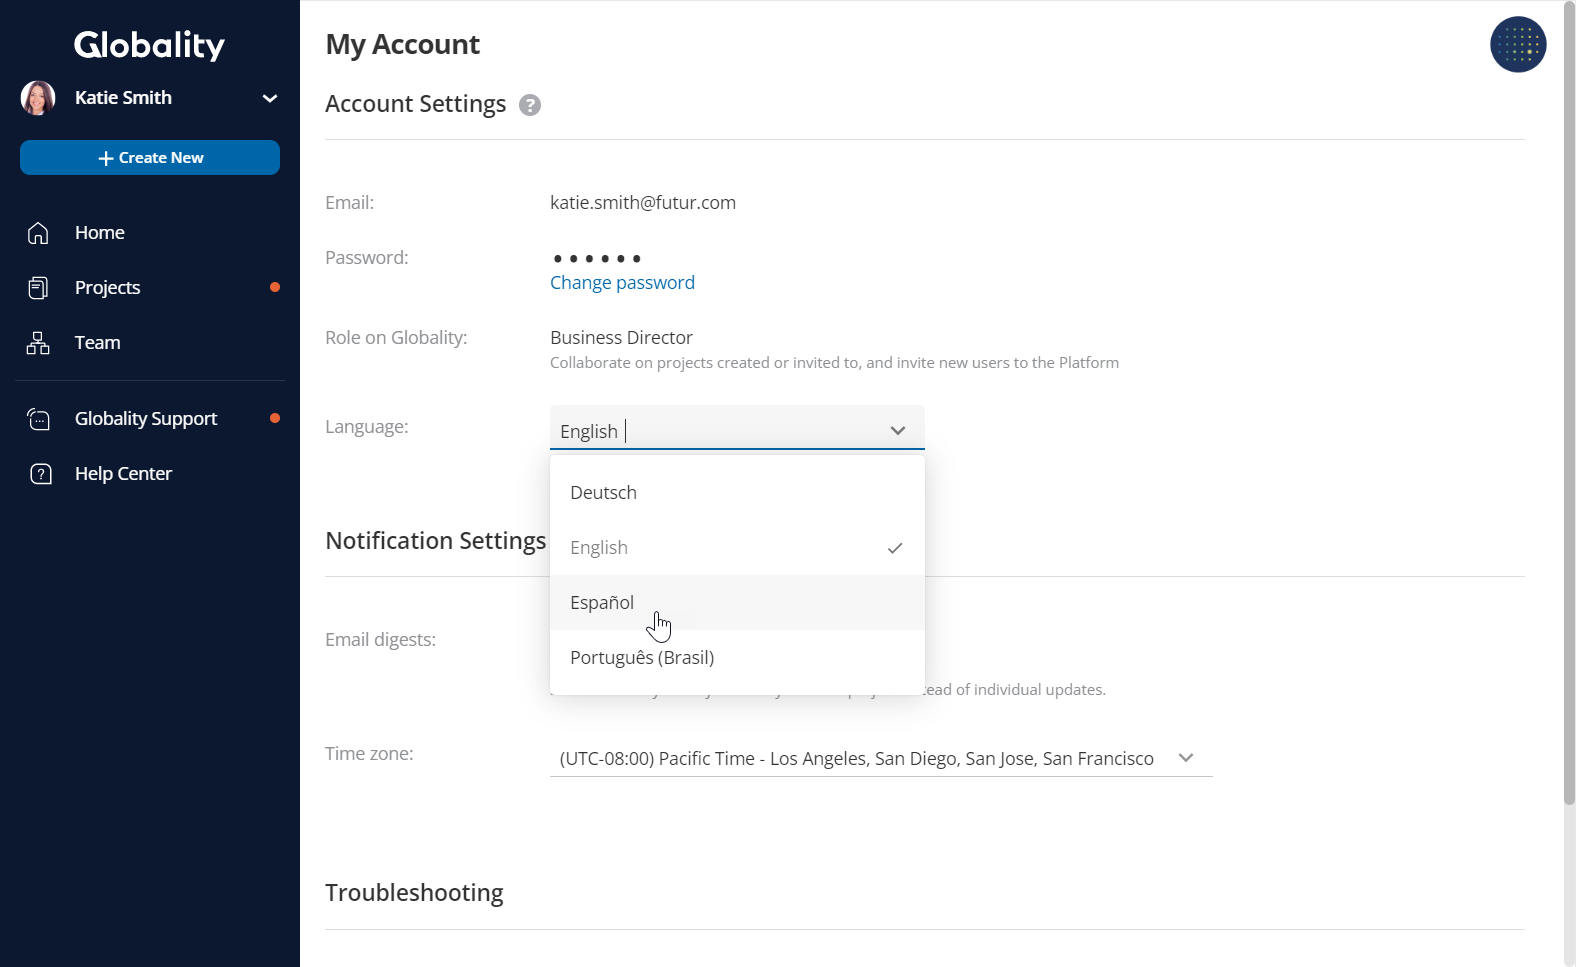Click the Notification Settings heading

(435, 541)
